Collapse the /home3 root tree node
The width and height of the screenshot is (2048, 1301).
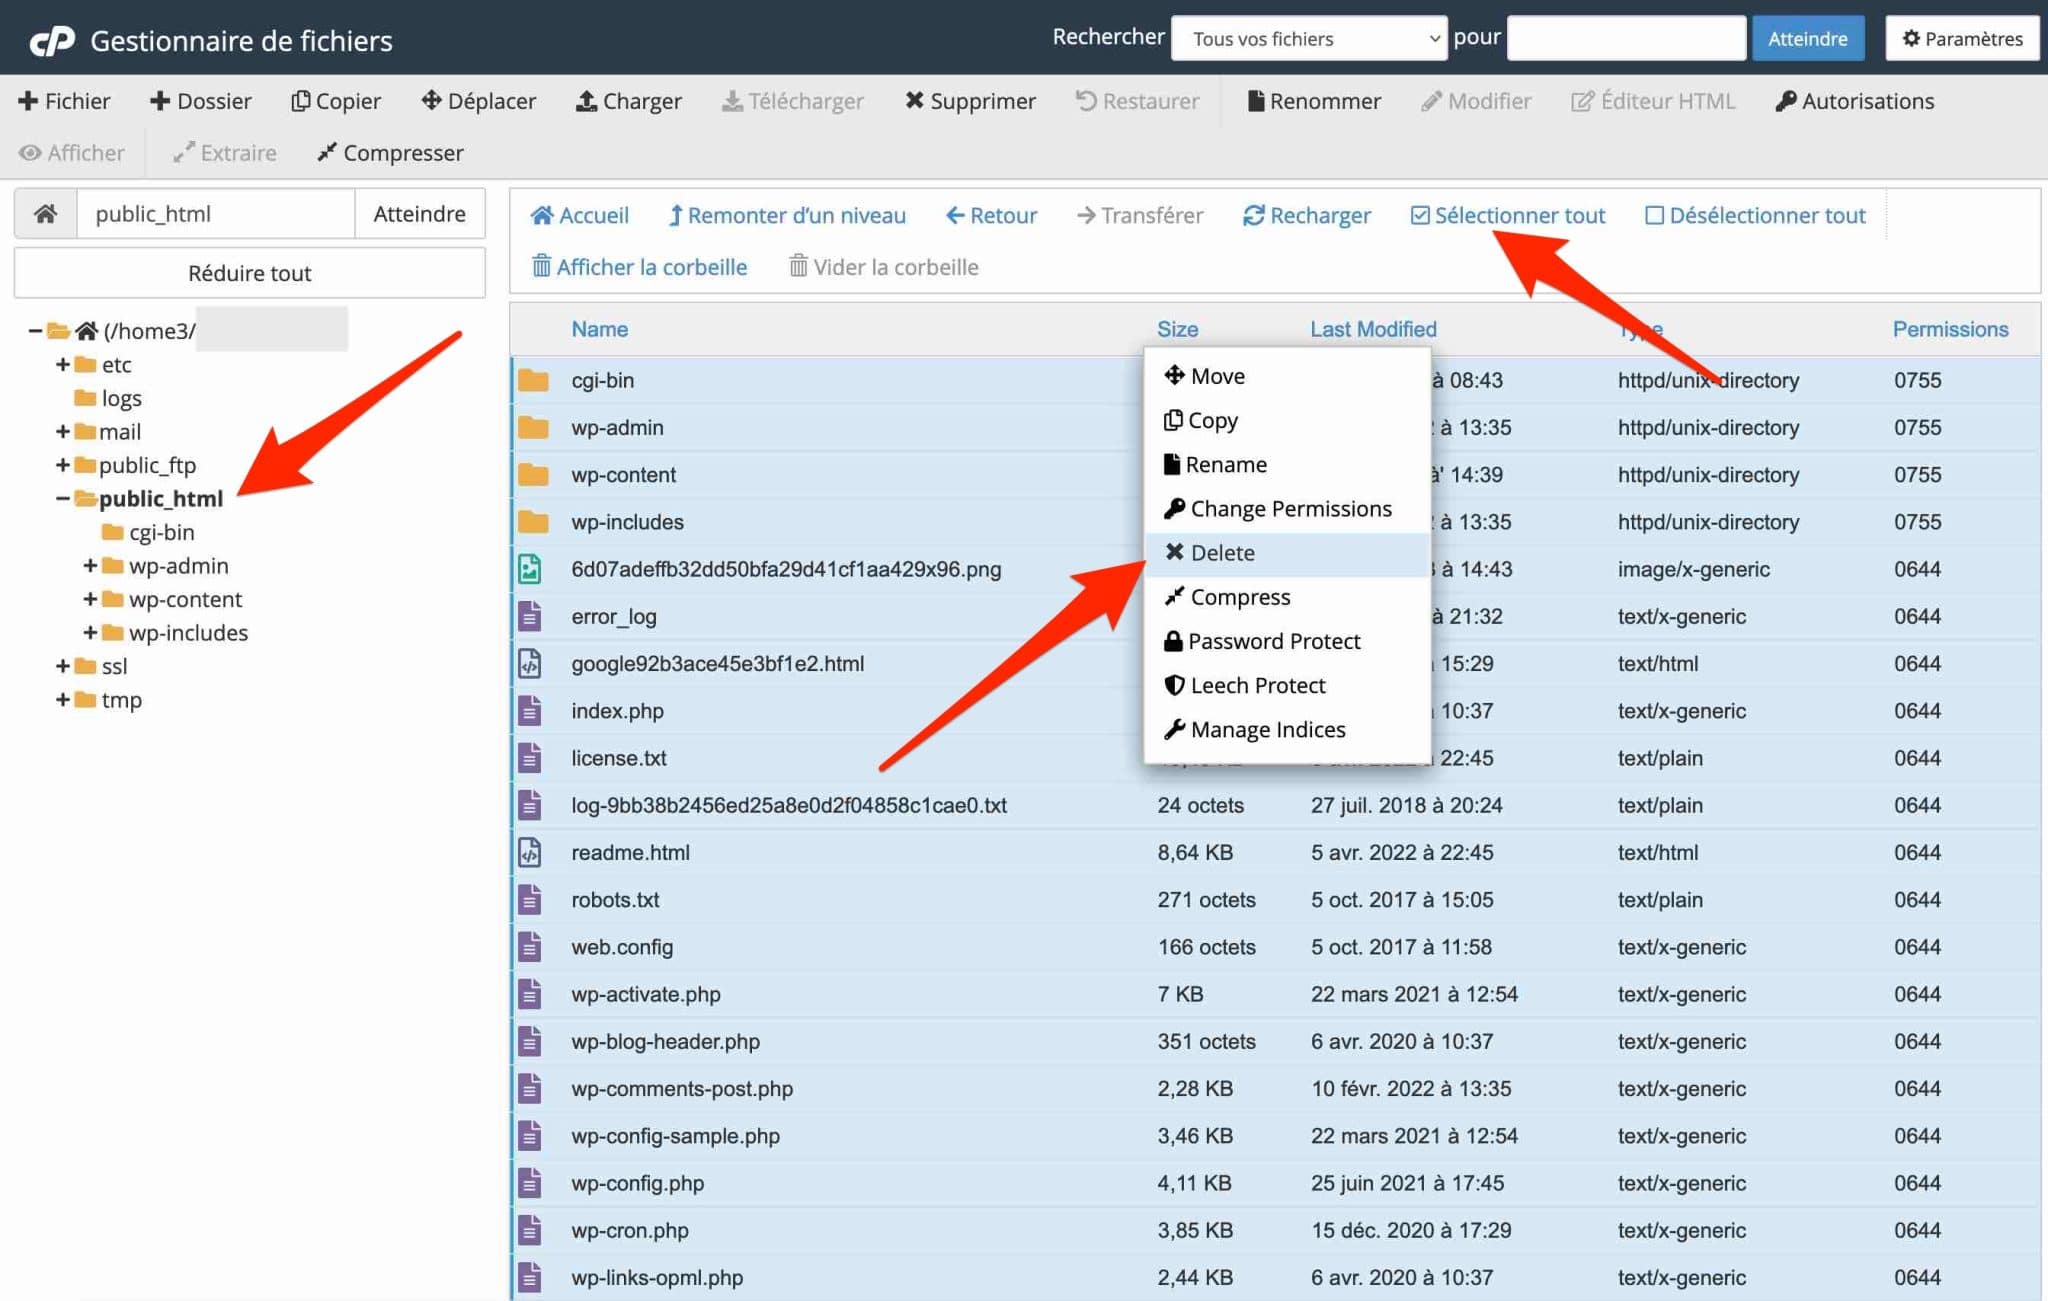(35, 331)
